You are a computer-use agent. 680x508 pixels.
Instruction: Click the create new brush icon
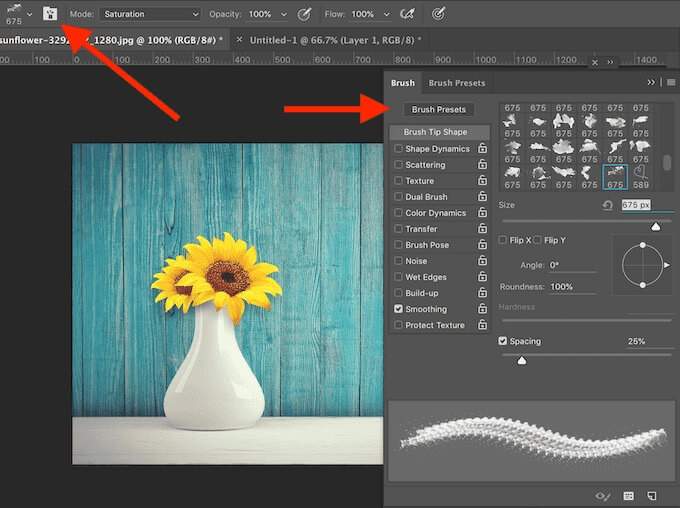[651, 495]
